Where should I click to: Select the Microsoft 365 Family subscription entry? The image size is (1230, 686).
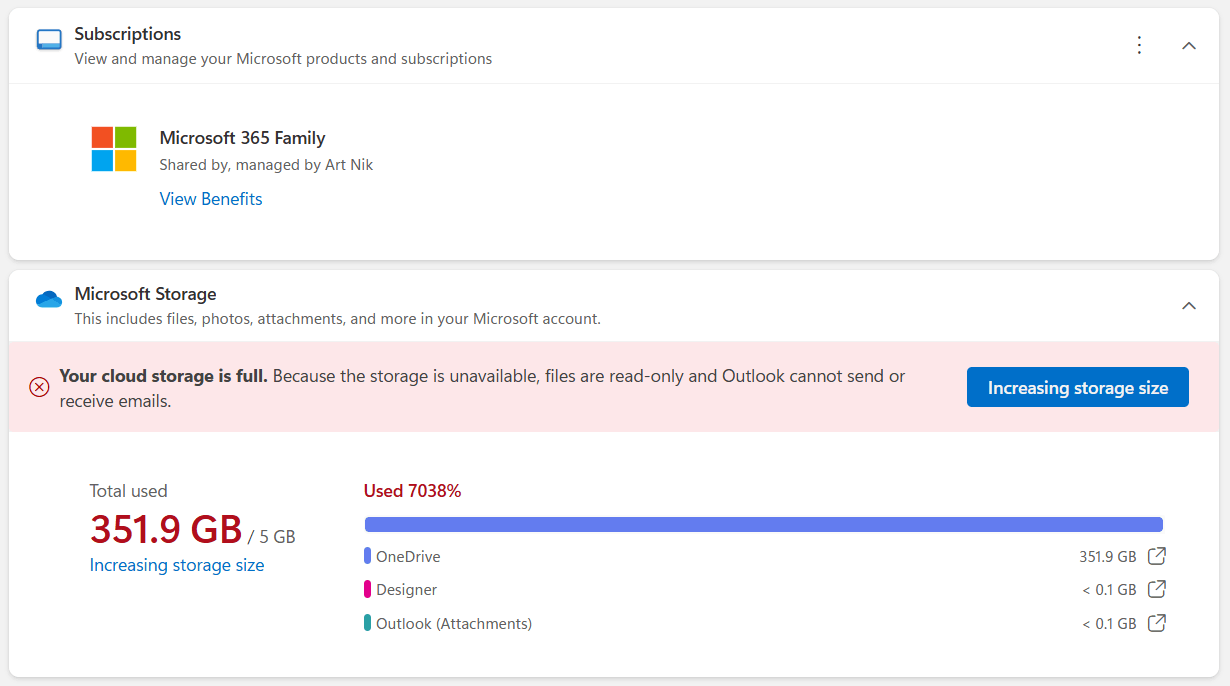coord(242,138)
